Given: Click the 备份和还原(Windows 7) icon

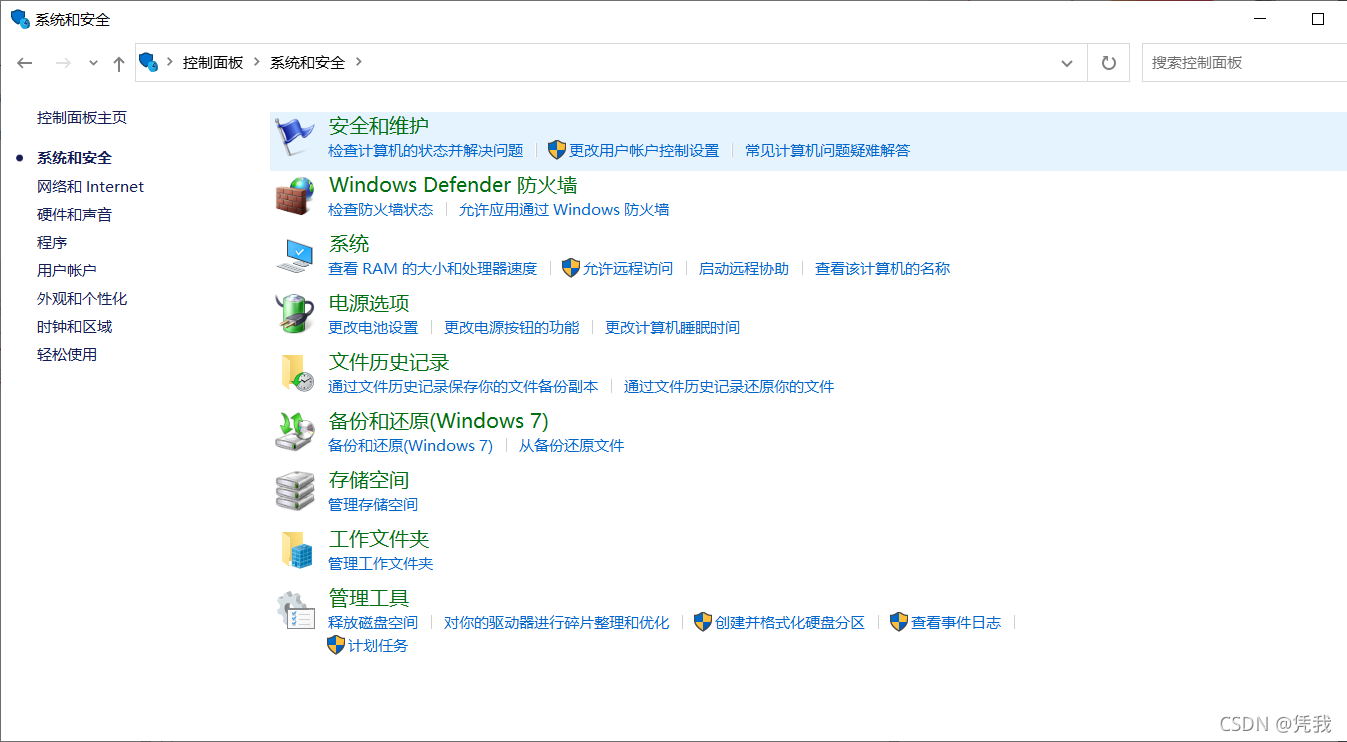Looking at the screenshot, I should 294,430.
